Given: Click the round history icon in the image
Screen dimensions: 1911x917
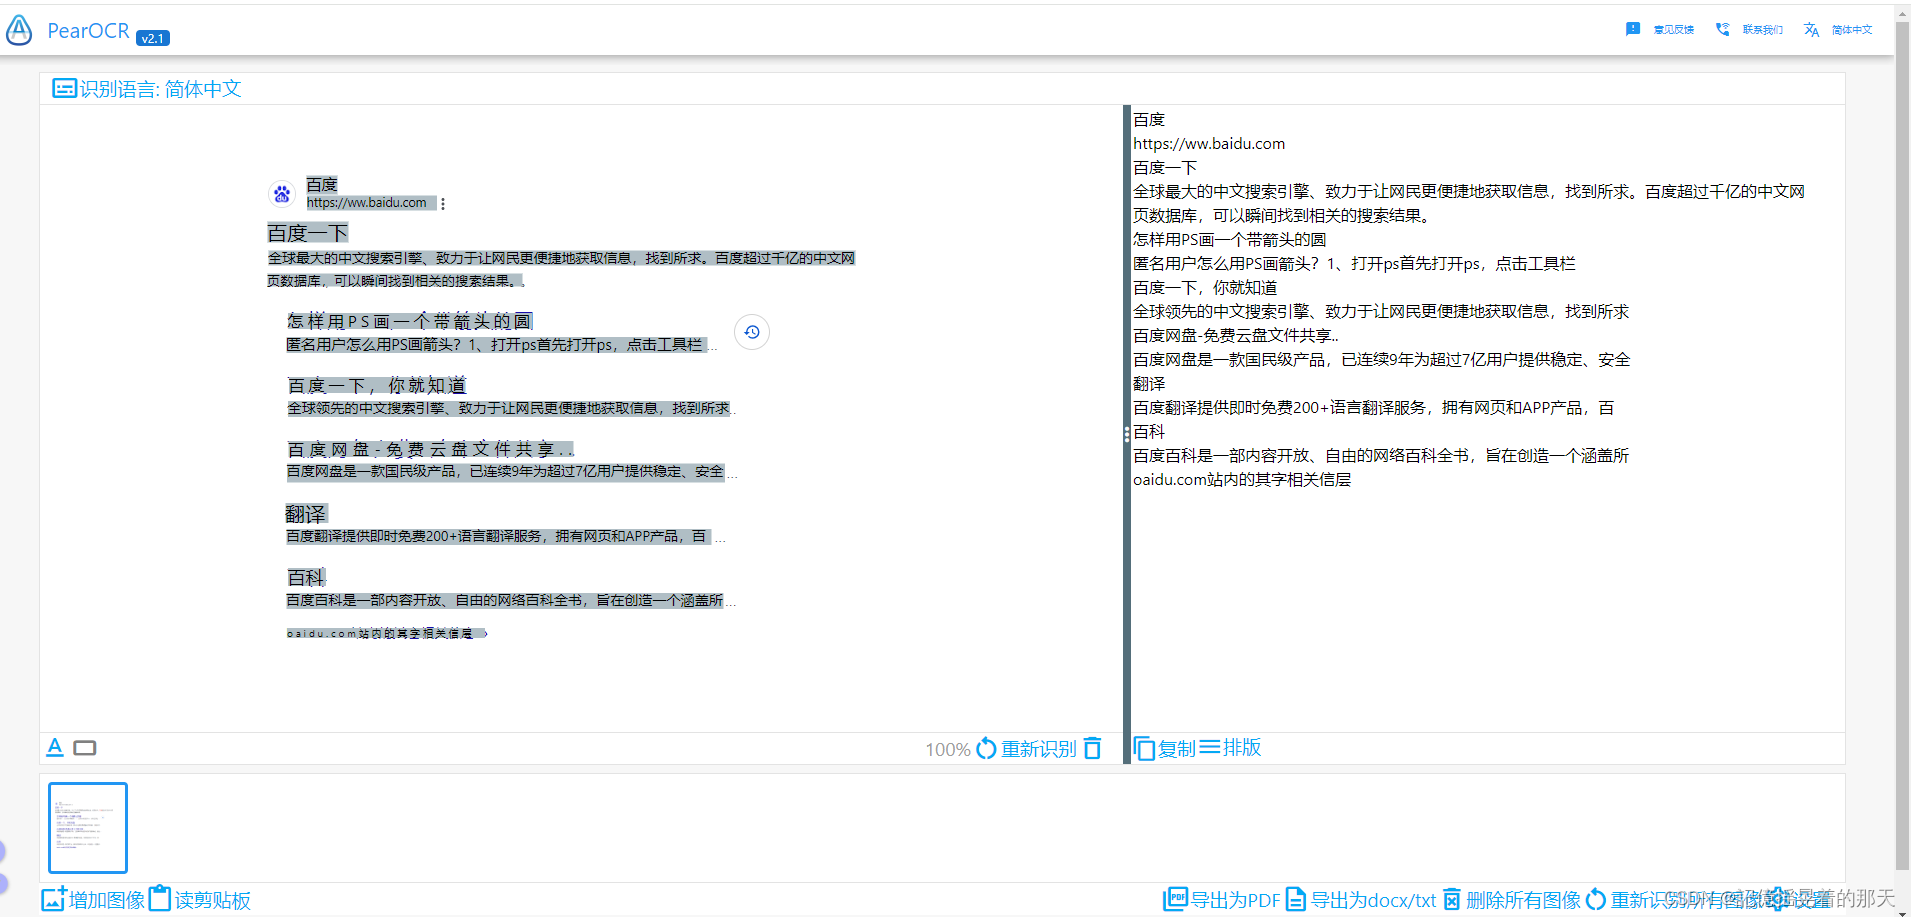Looking at the screenshot, I should click(x=752, y=332).
